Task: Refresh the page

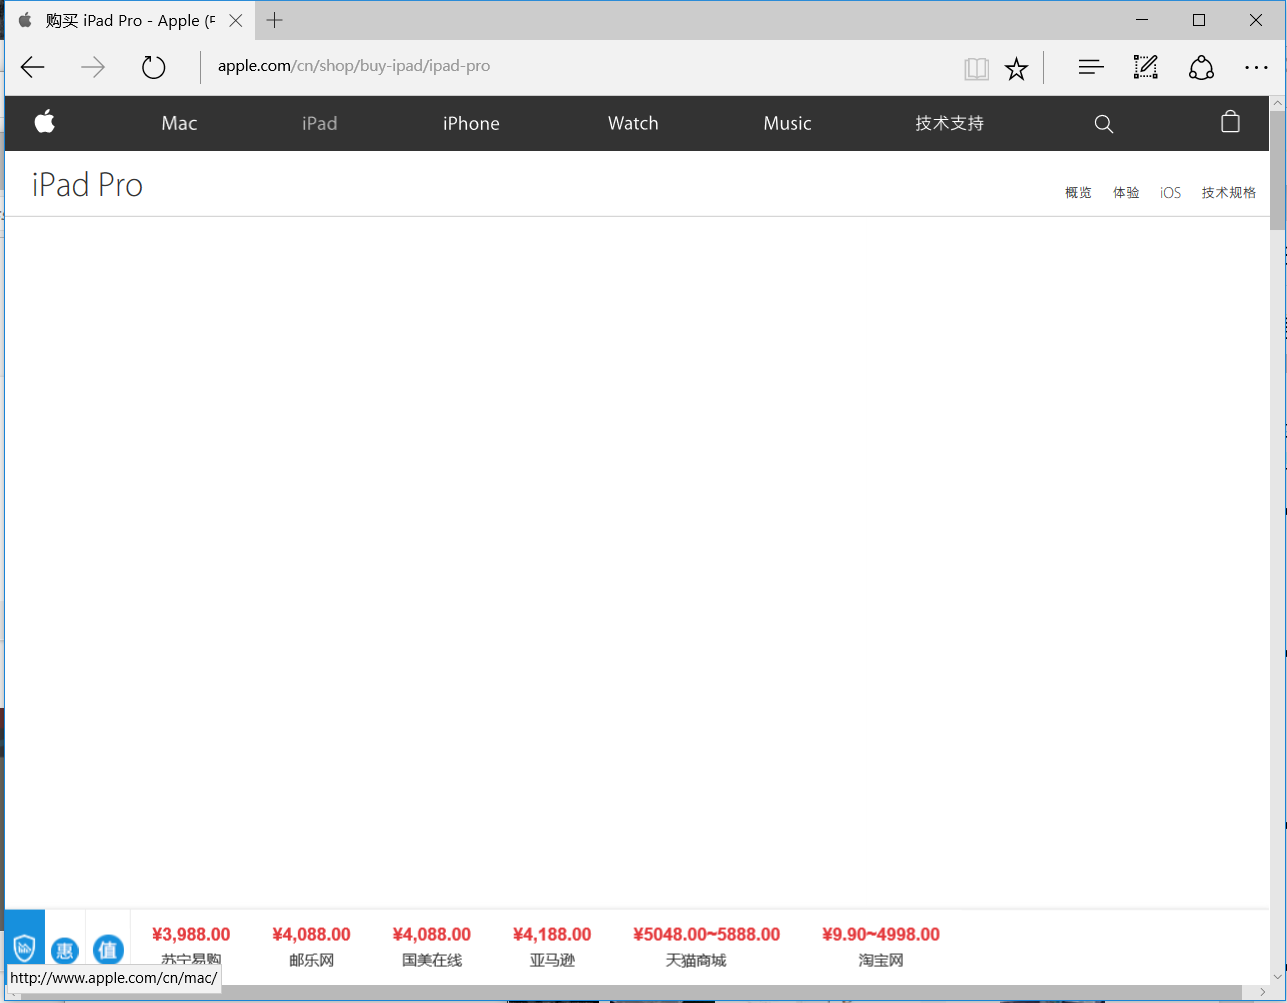Action: (x=153, y=68)
